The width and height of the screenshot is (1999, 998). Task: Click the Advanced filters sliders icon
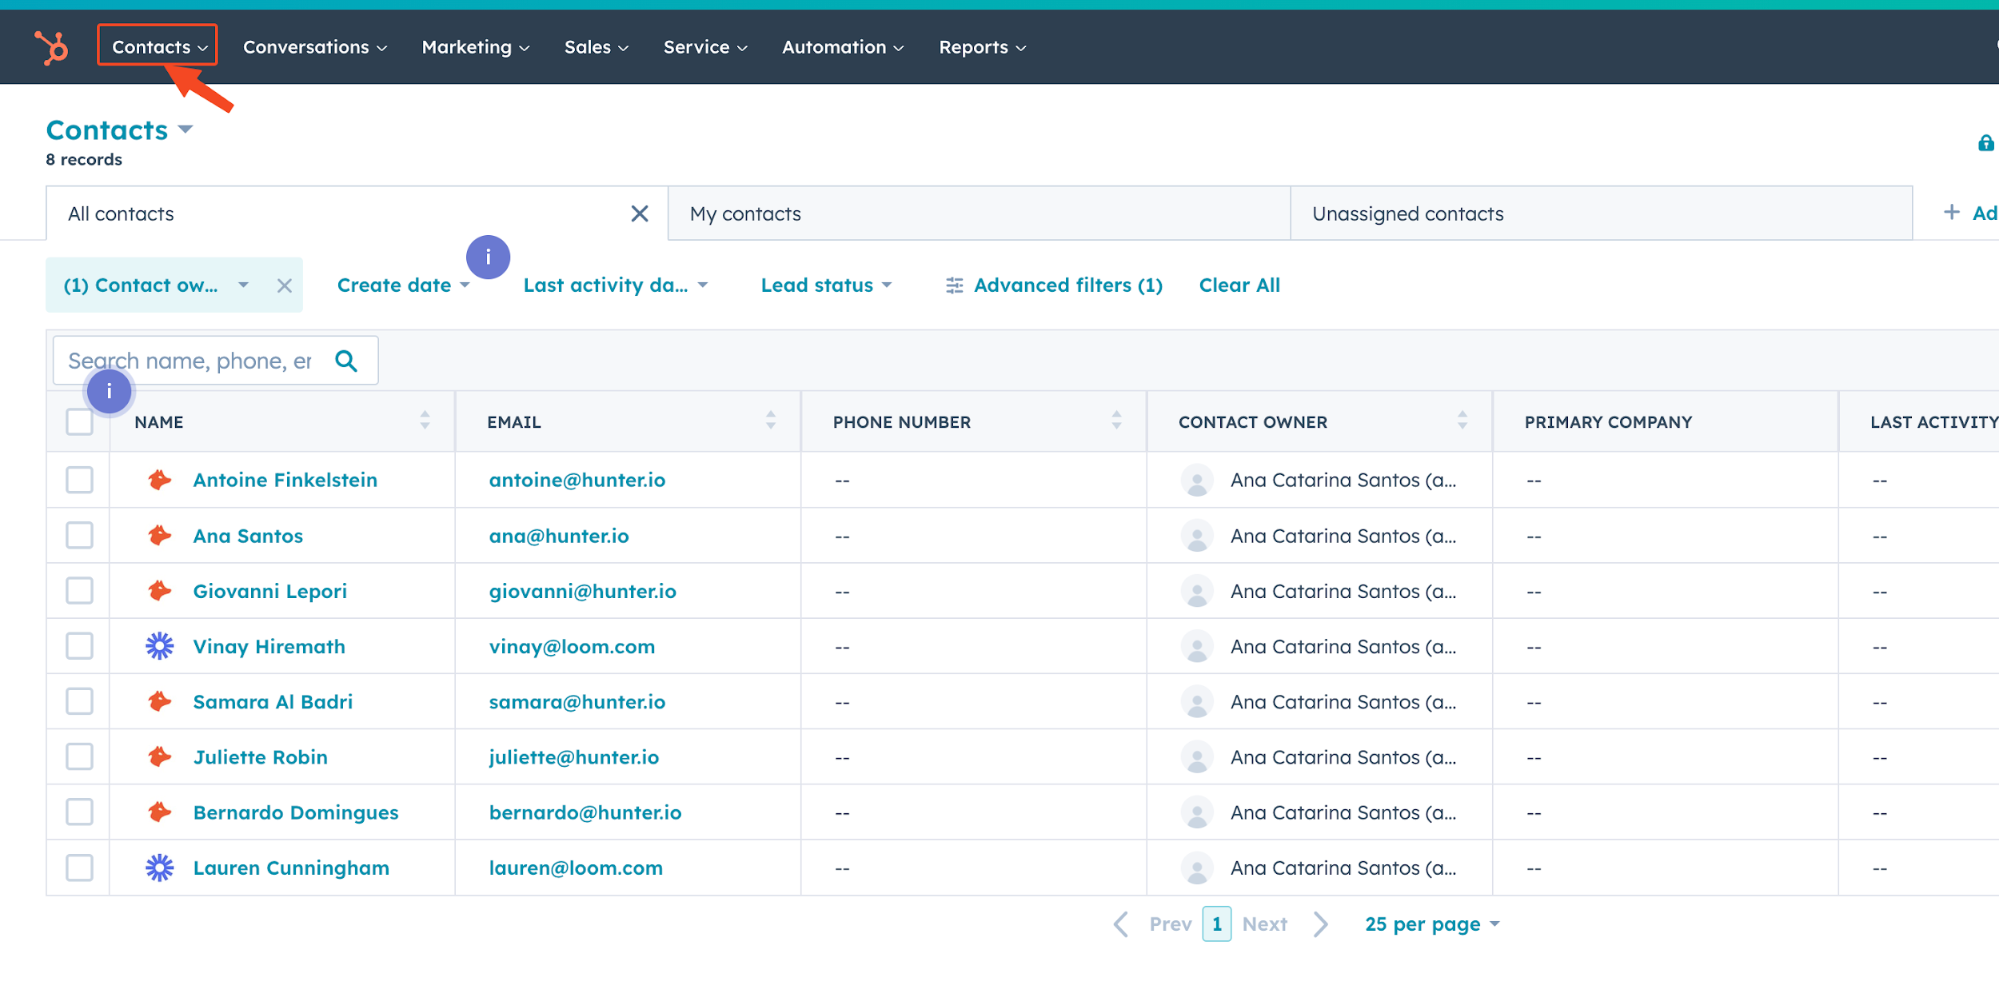(x=955, y=286)
